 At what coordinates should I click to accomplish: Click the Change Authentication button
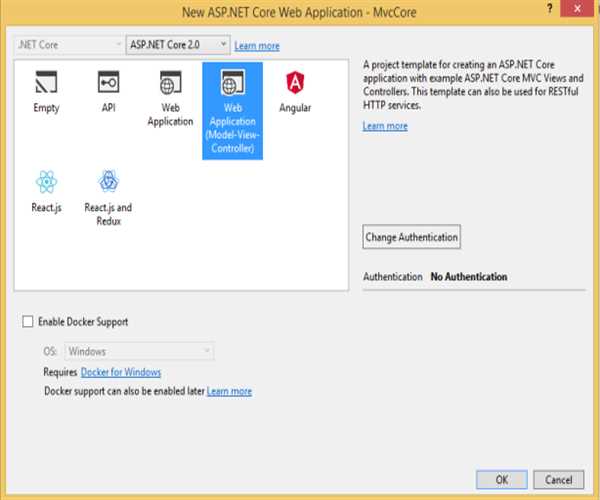click(411, 237)
